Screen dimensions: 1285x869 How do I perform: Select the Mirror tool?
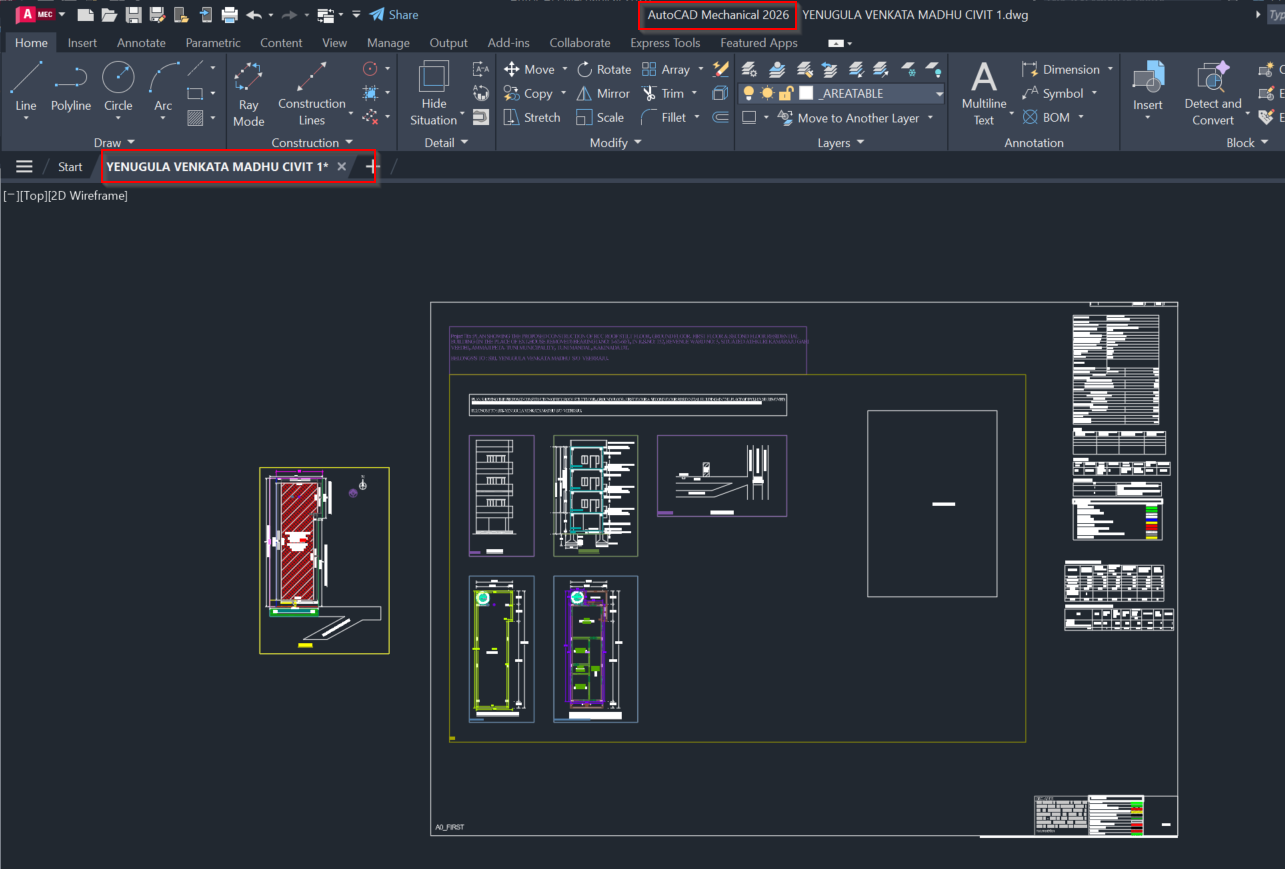(x=604, y=93)
